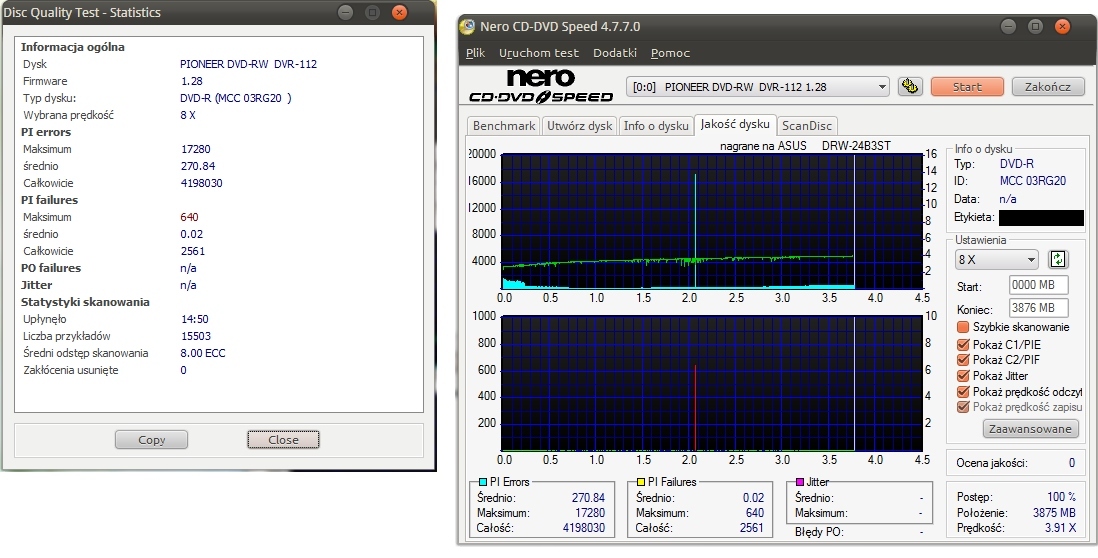Switch to the Utwórz dysk tab

coord(579,126)
